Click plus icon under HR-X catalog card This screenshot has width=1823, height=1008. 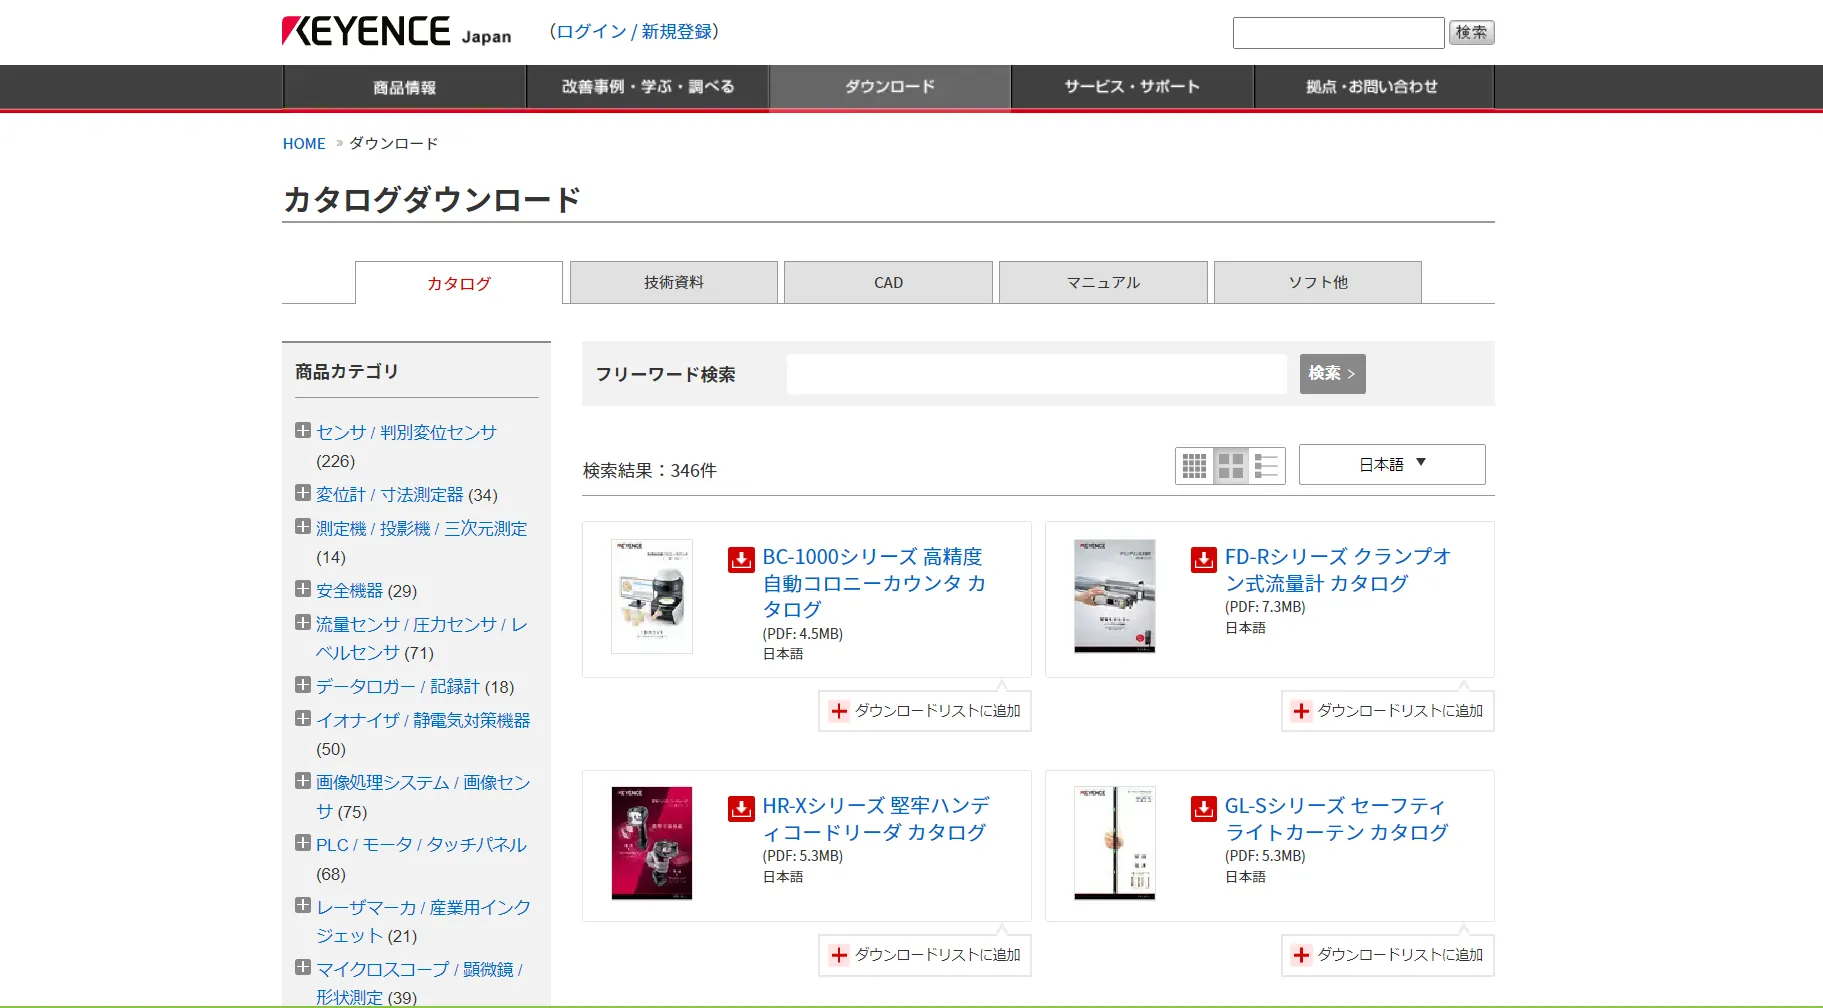point(839,955)
